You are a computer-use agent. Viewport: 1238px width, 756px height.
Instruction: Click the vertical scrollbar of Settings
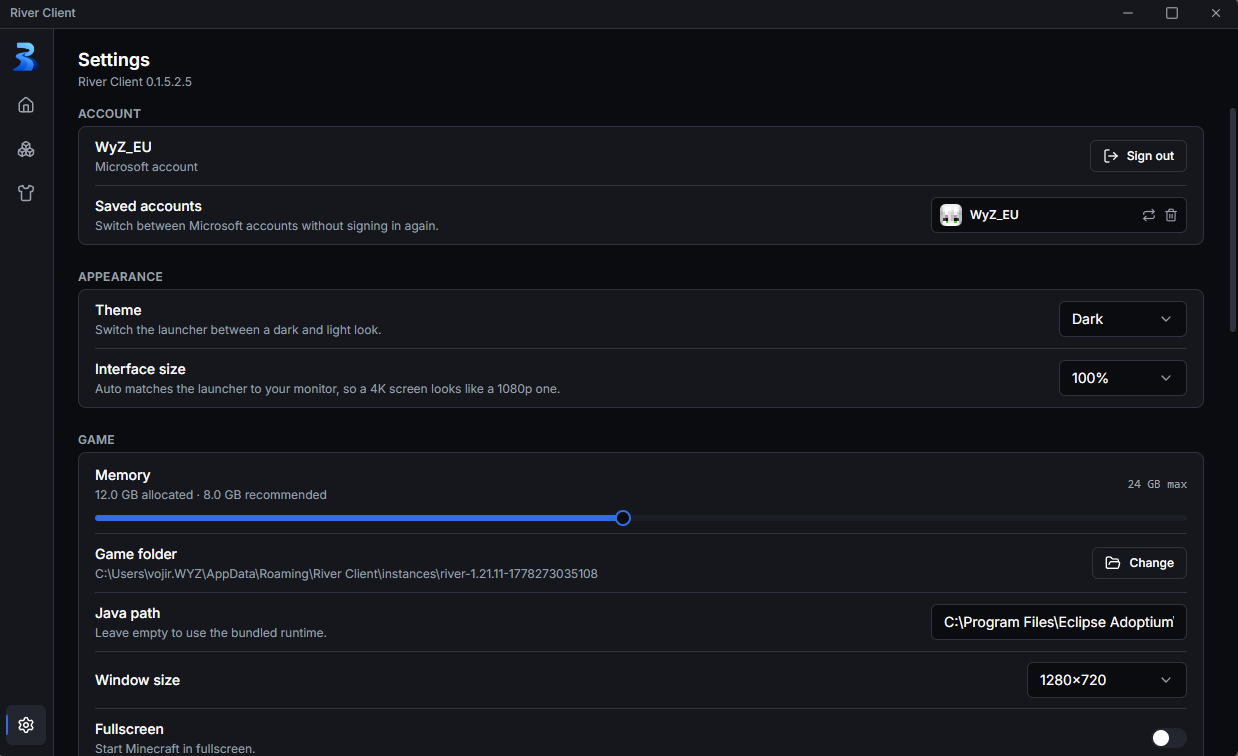click(1232, 220)
